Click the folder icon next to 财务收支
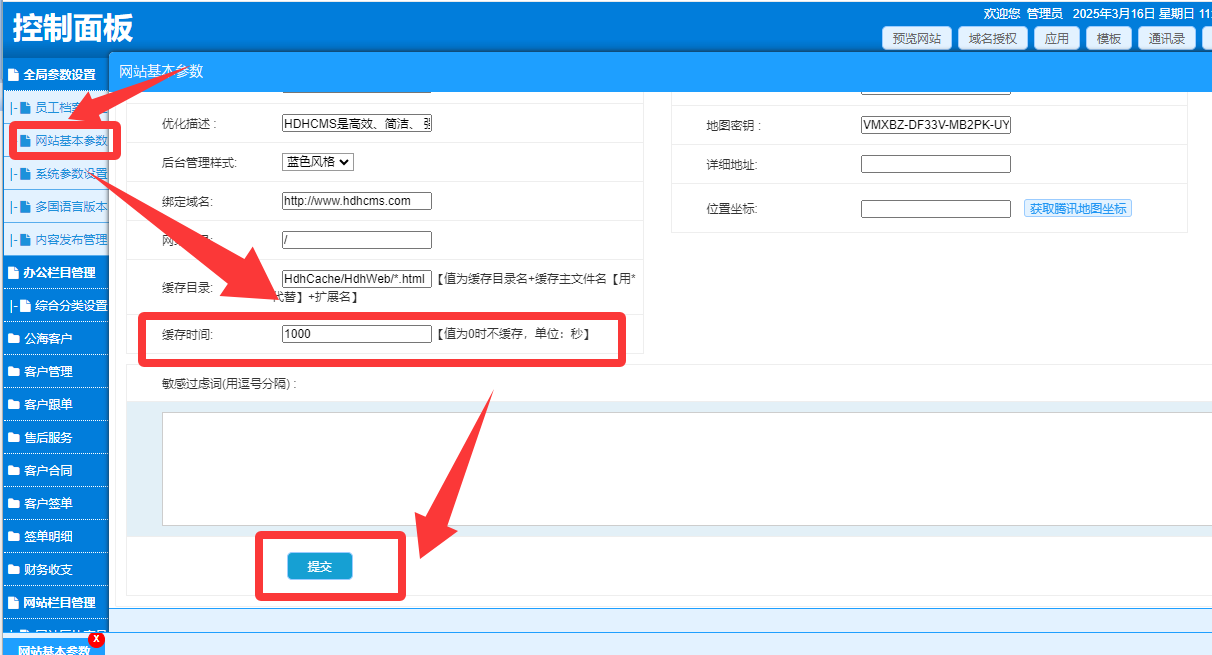The height and width of the screenshot is (655, 1212). point(13,570)
